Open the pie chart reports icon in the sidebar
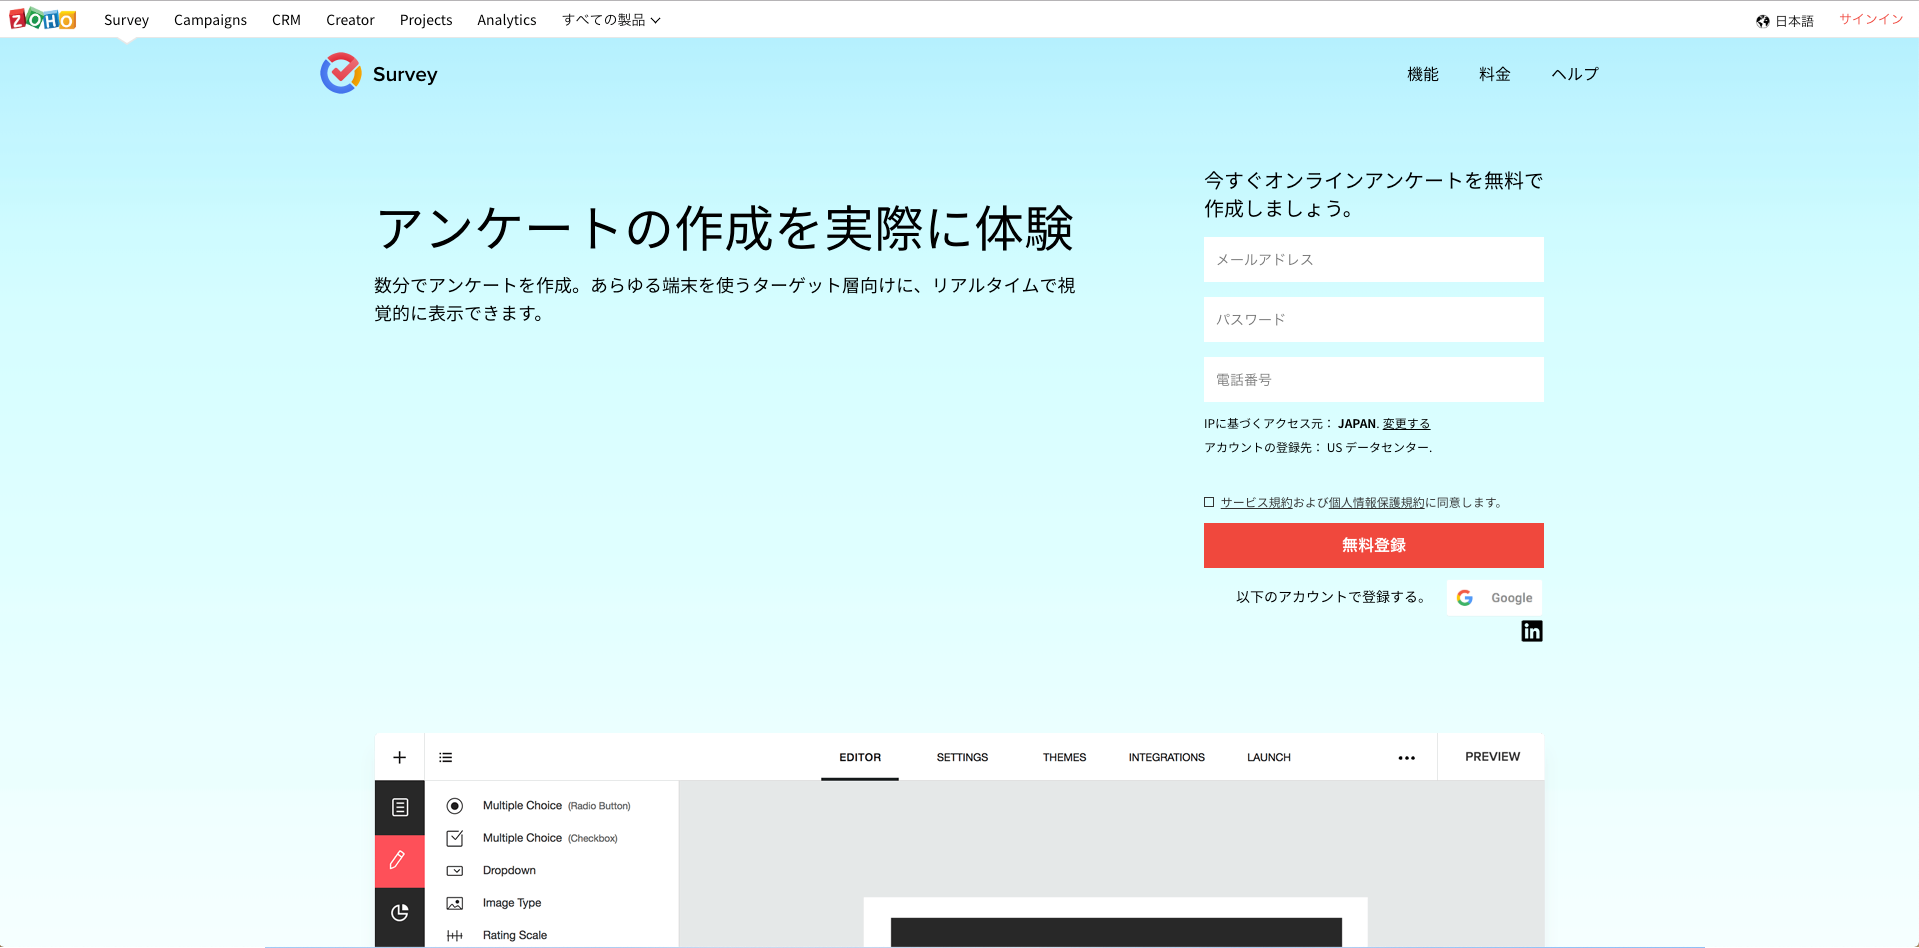The width and height of the screenshot is (1919, 948). point(399,912)
